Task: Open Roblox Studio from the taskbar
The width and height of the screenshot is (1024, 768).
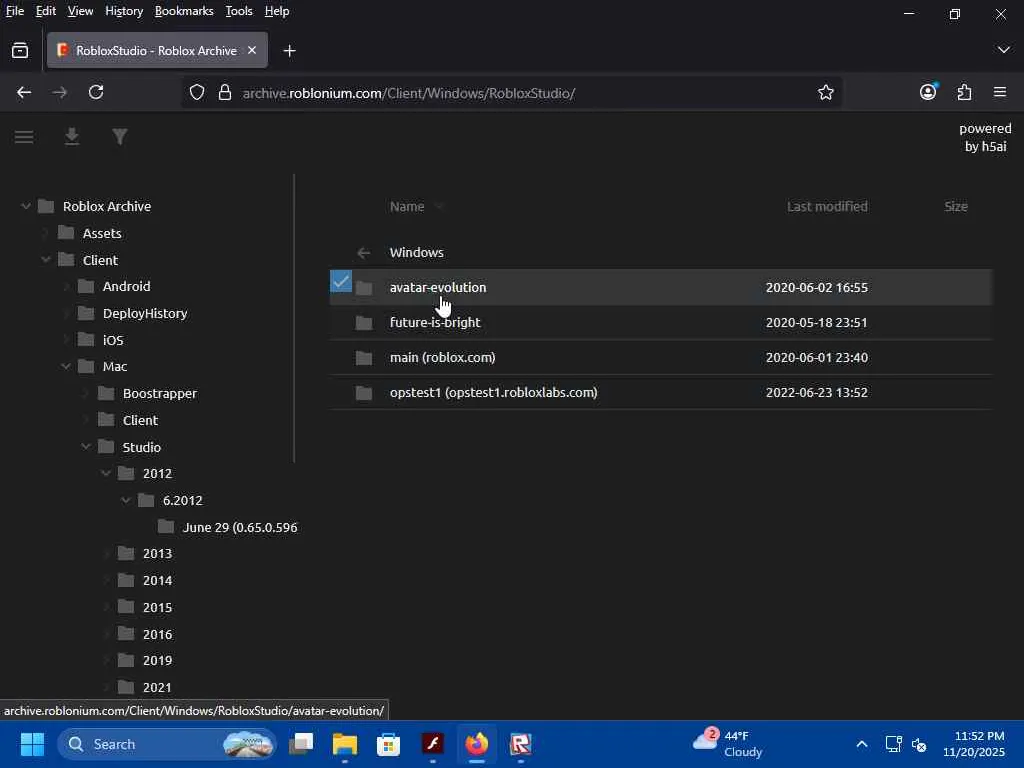Action: [520, 744]
